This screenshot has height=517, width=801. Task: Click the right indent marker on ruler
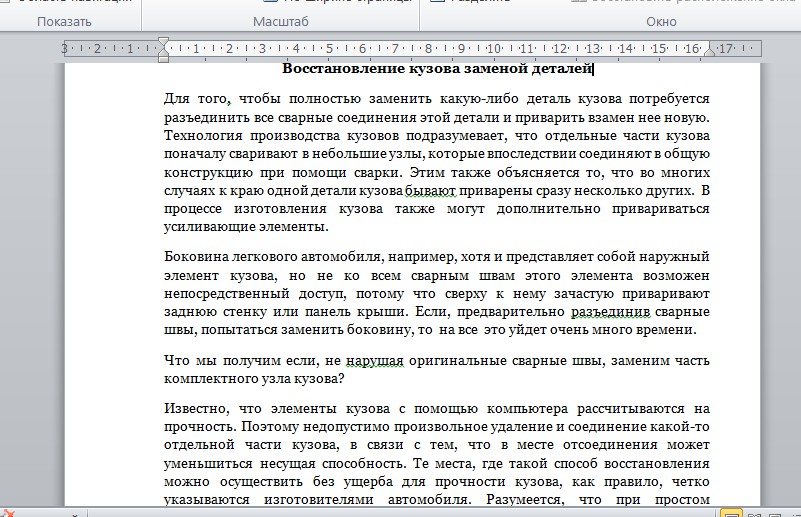click(709, 51)
